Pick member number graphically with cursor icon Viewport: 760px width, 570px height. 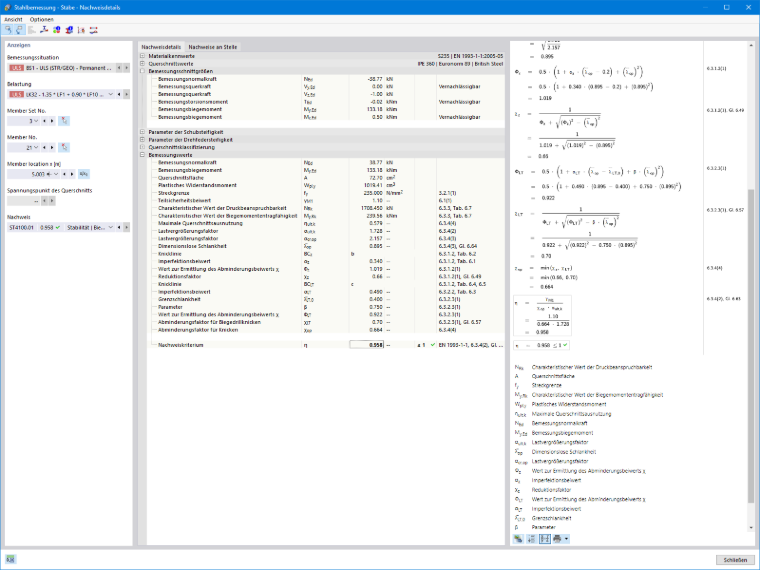click(x=64, y=147)
